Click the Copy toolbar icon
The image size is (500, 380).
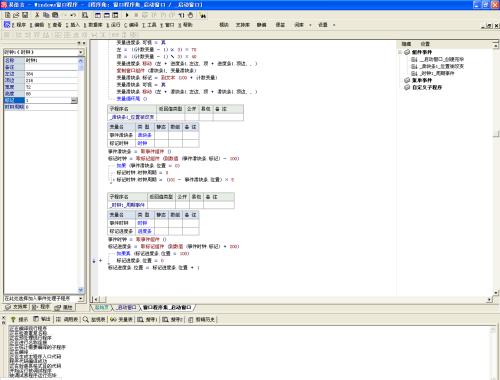click(x=46, y=15)
